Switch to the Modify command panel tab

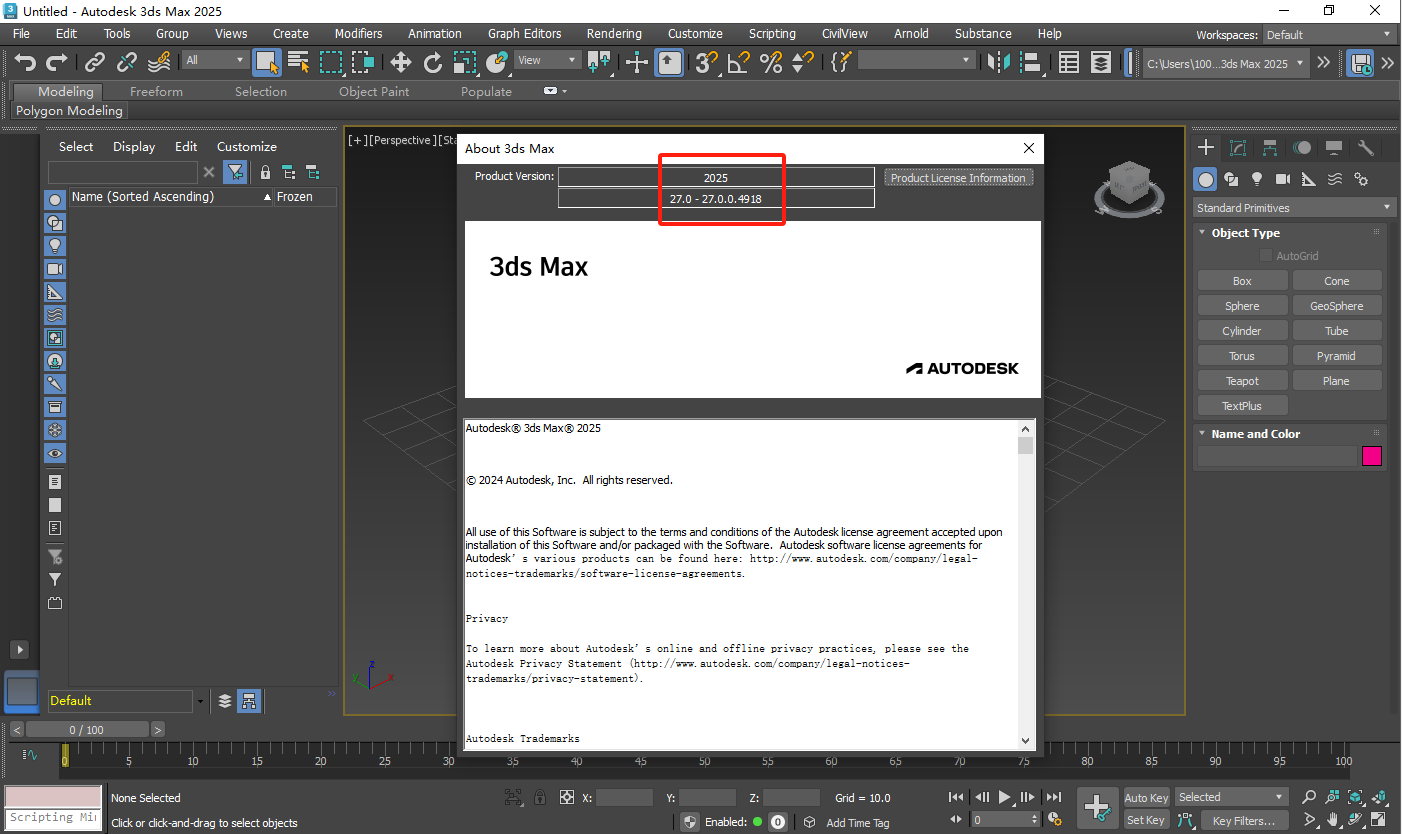pyautogui.click(x=1238, y=148)
